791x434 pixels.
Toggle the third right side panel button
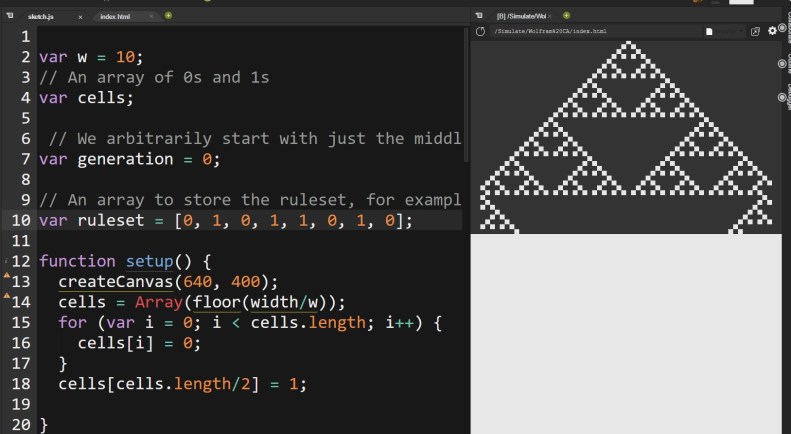tap(782, 97)
